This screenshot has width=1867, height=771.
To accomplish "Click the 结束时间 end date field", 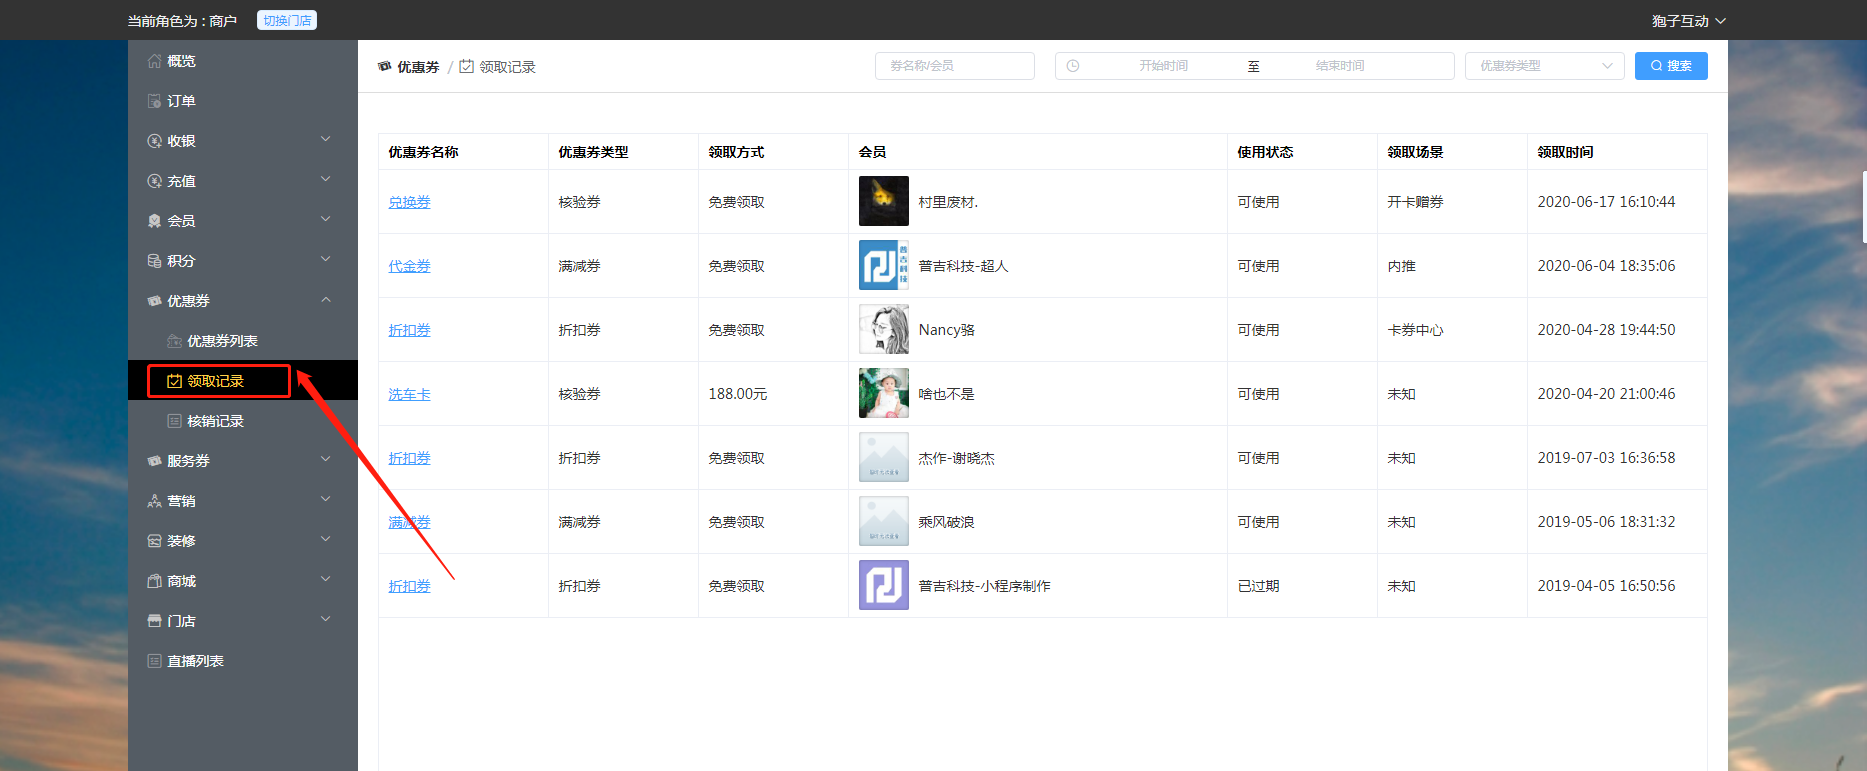I will coord(1340,66).
